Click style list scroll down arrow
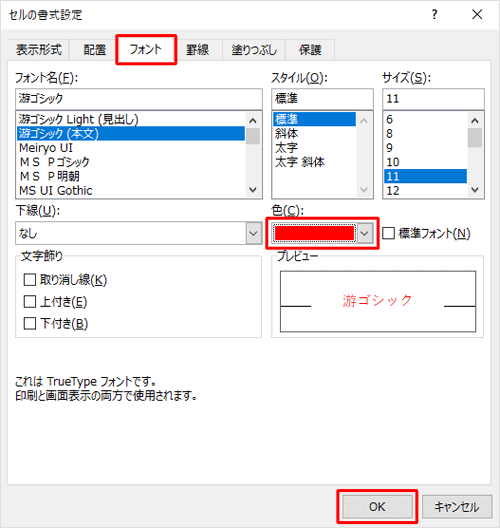This screenshot has width=500, height=528. [364, 190]
